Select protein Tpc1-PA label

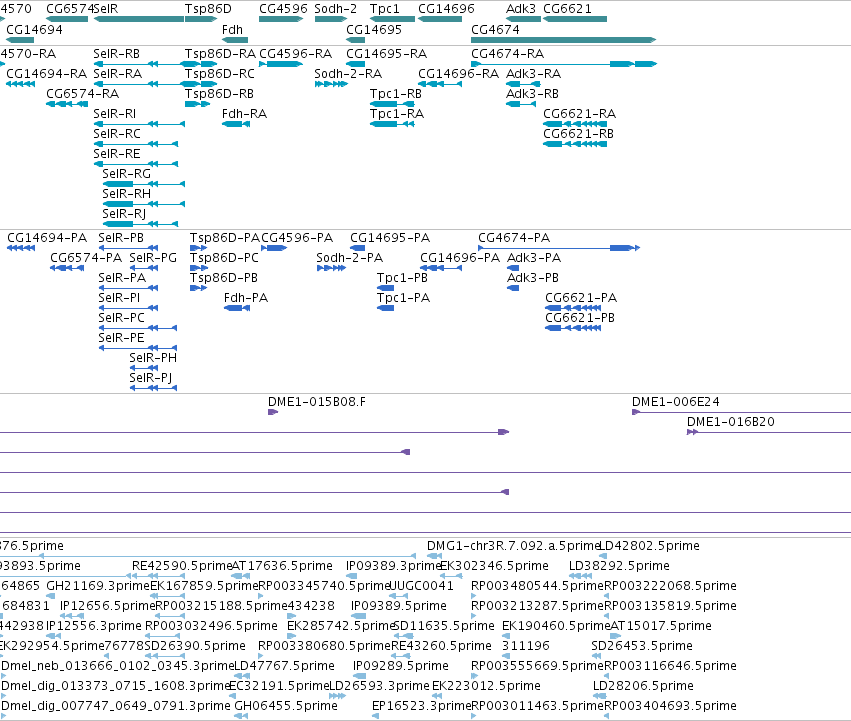(x=403, y=298)
